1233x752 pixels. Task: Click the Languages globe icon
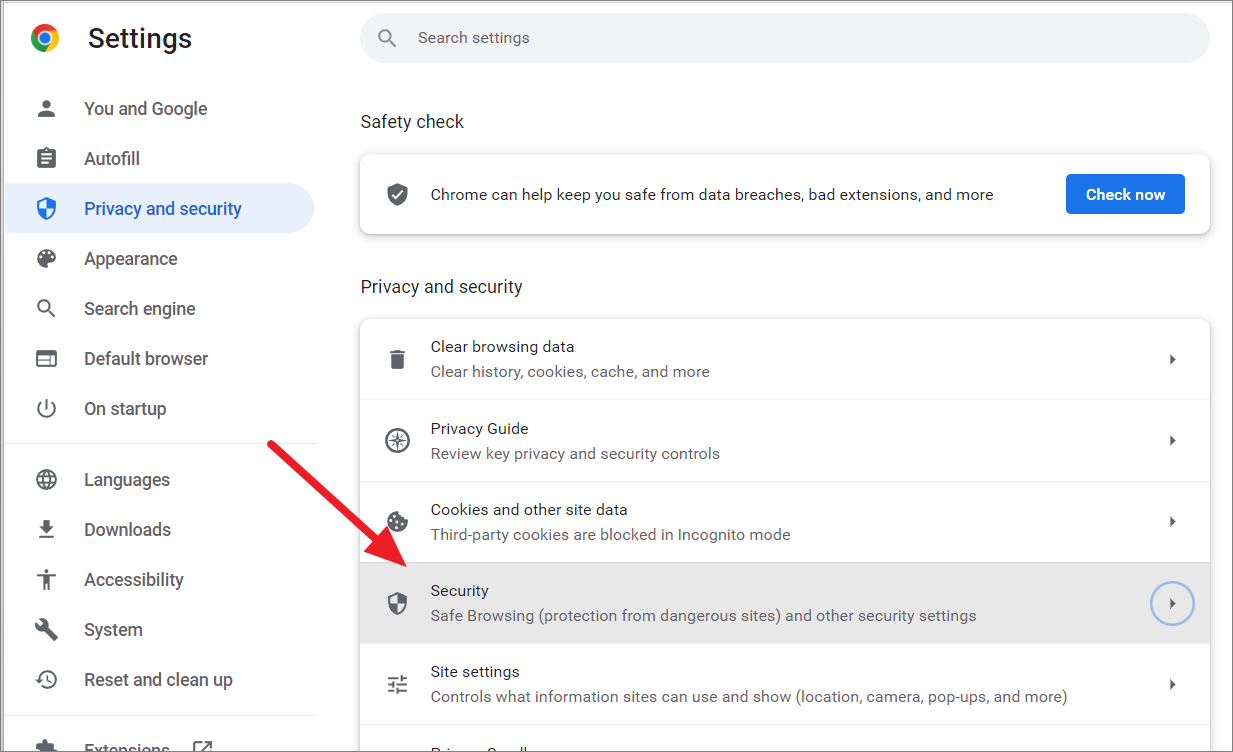46,479
